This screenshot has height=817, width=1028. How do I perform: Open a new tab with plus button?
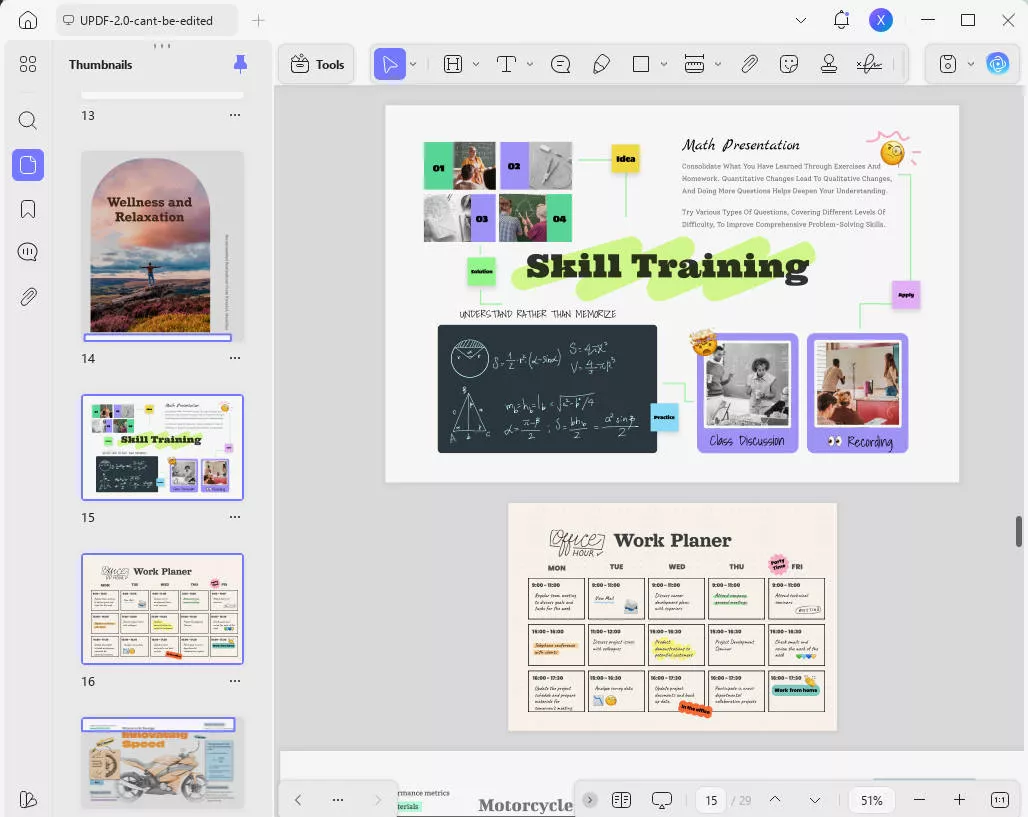pos(258,20)
